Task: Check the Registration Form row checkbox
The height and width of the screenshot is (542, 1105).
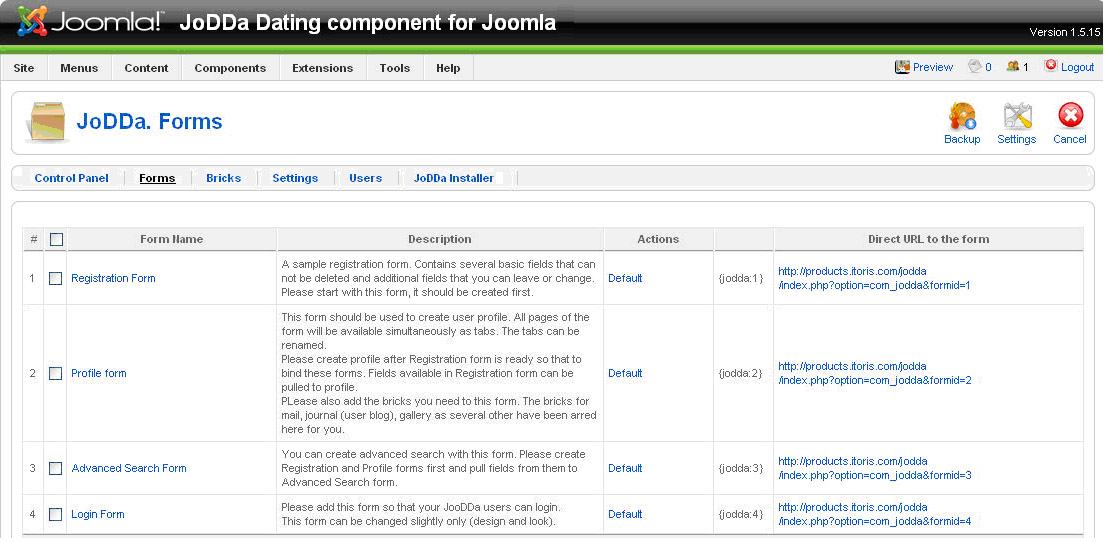Action: [x=56, y=278]
